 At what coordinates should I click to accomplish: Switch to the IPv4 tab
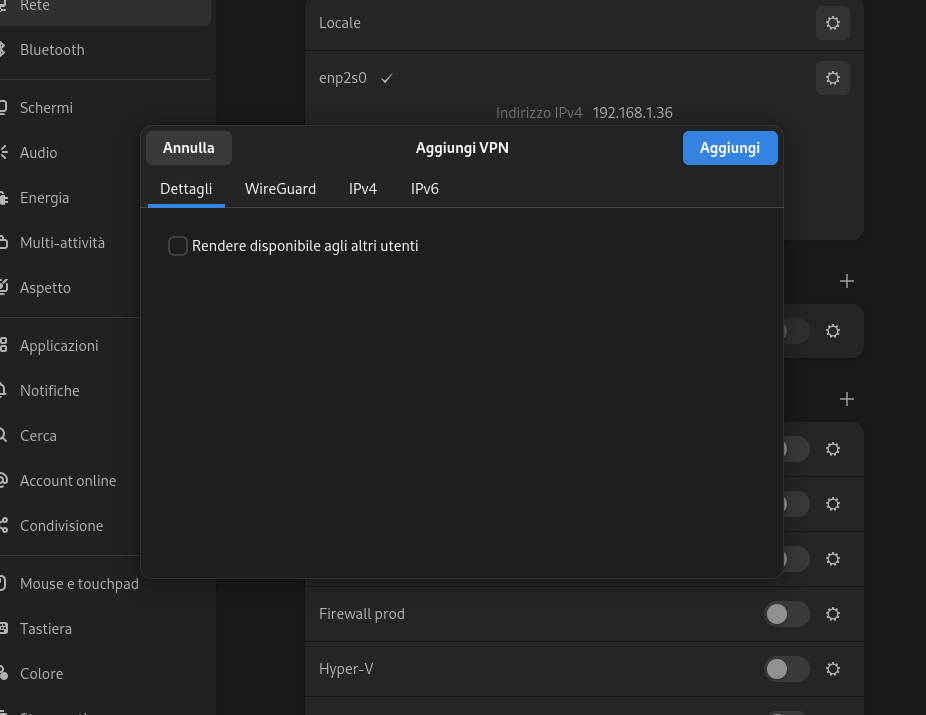[x=363, y=189]
